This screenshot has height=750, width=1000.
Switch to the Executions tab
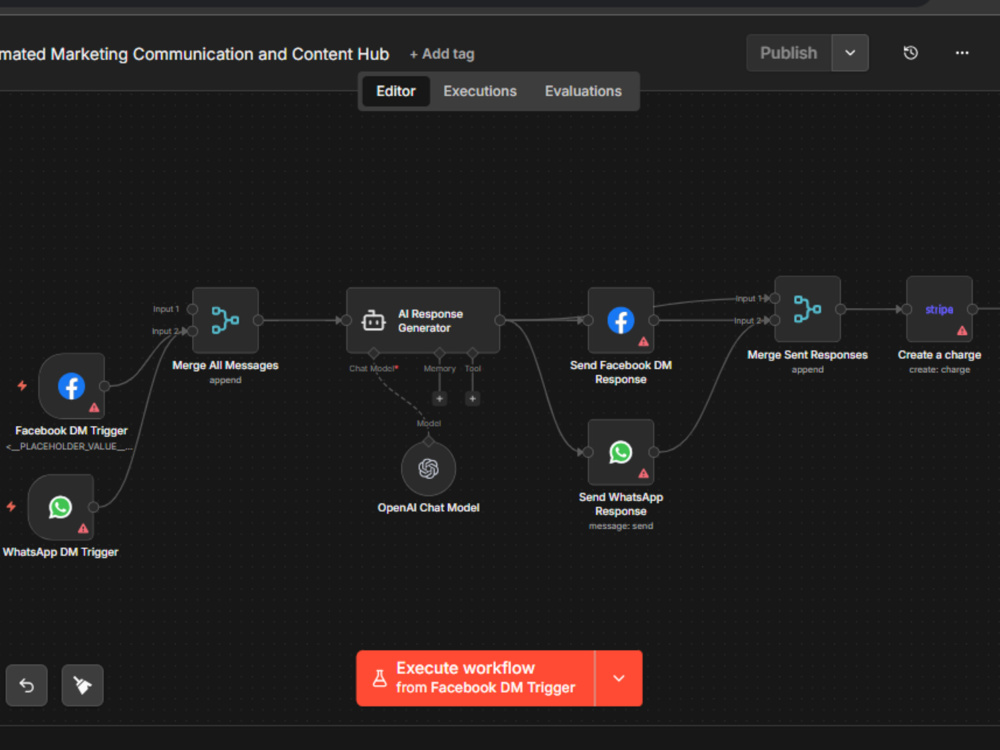(480, 91)
